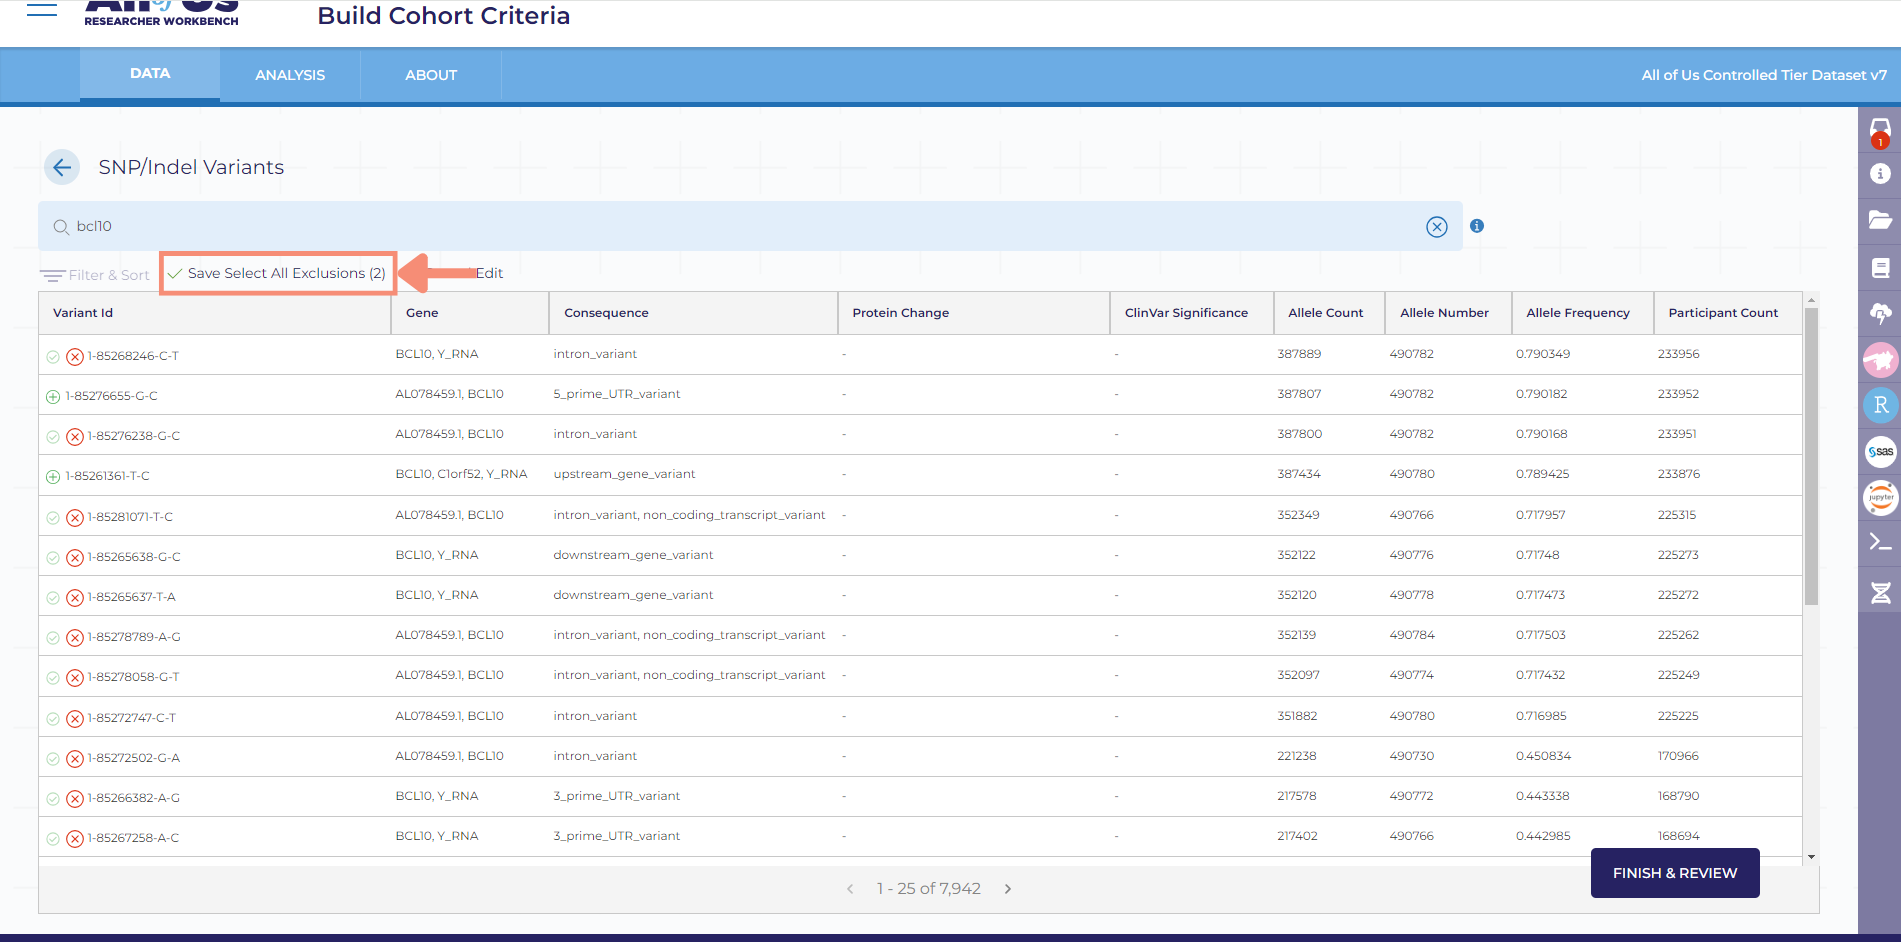
Task: Launch the pink Cromwell app icon in the sidebar
Action: coord(1880,359)
